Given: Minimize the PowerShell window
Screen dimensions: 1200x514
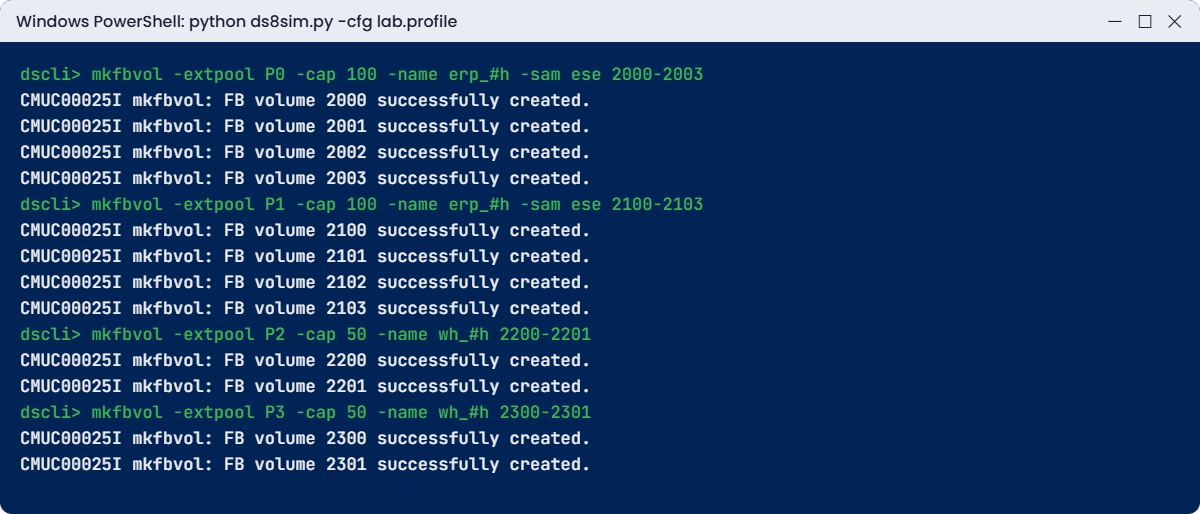Looking at the screenshot, I should [1116, 21].
